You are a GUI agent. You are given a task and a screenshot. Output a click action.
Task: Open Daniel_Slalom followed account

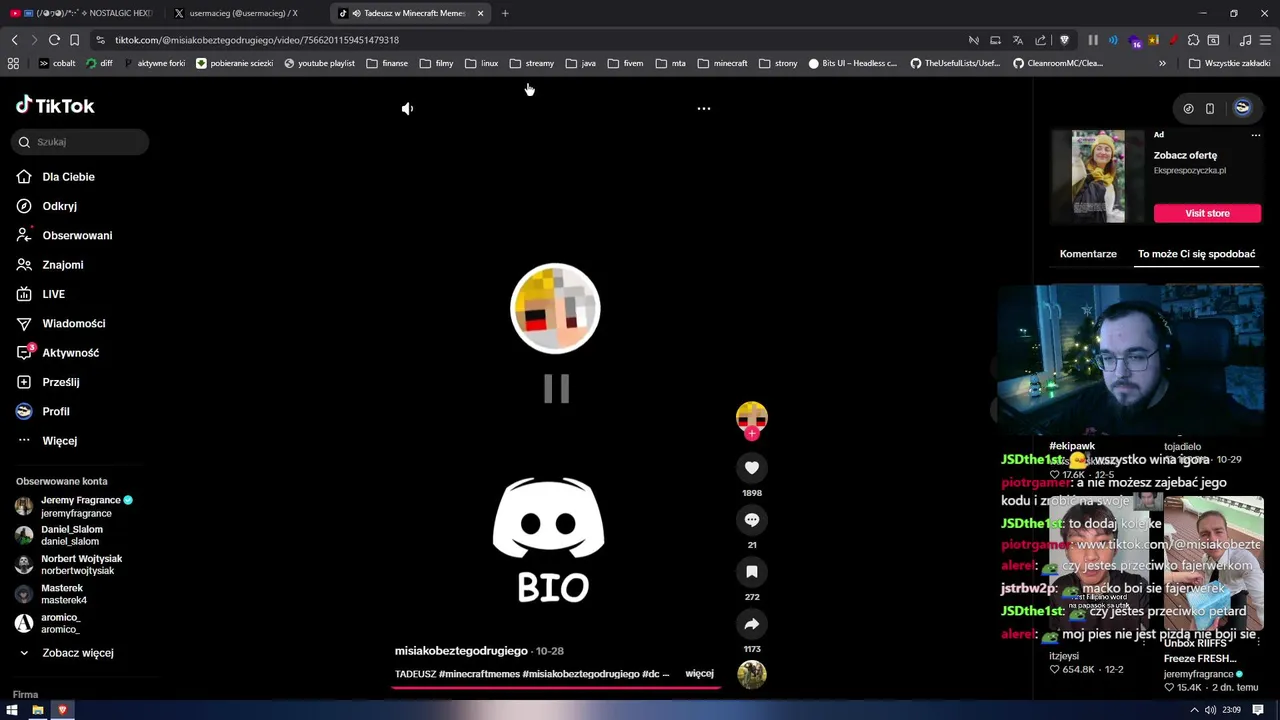pyautogui.click(x=71, y=535)
